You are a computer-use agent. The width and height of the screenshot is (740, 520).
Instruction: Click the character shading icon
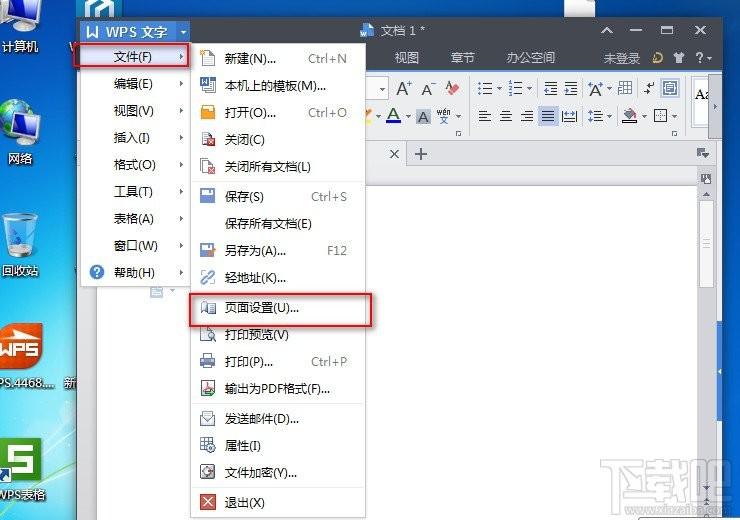(422, 116)
